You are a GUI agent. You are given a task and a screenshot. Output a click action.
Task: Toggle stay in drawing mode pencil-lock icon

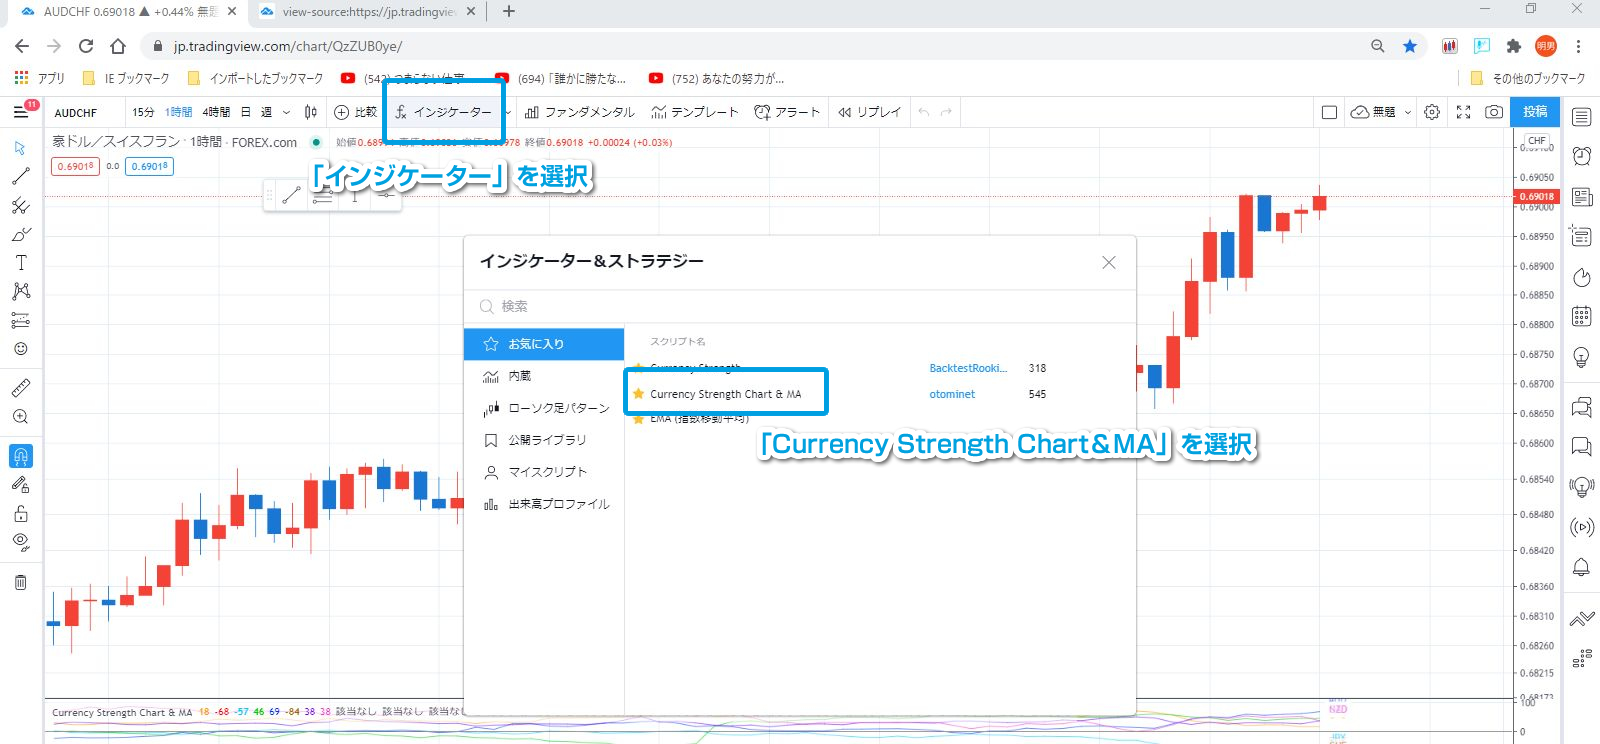[20, 485]
